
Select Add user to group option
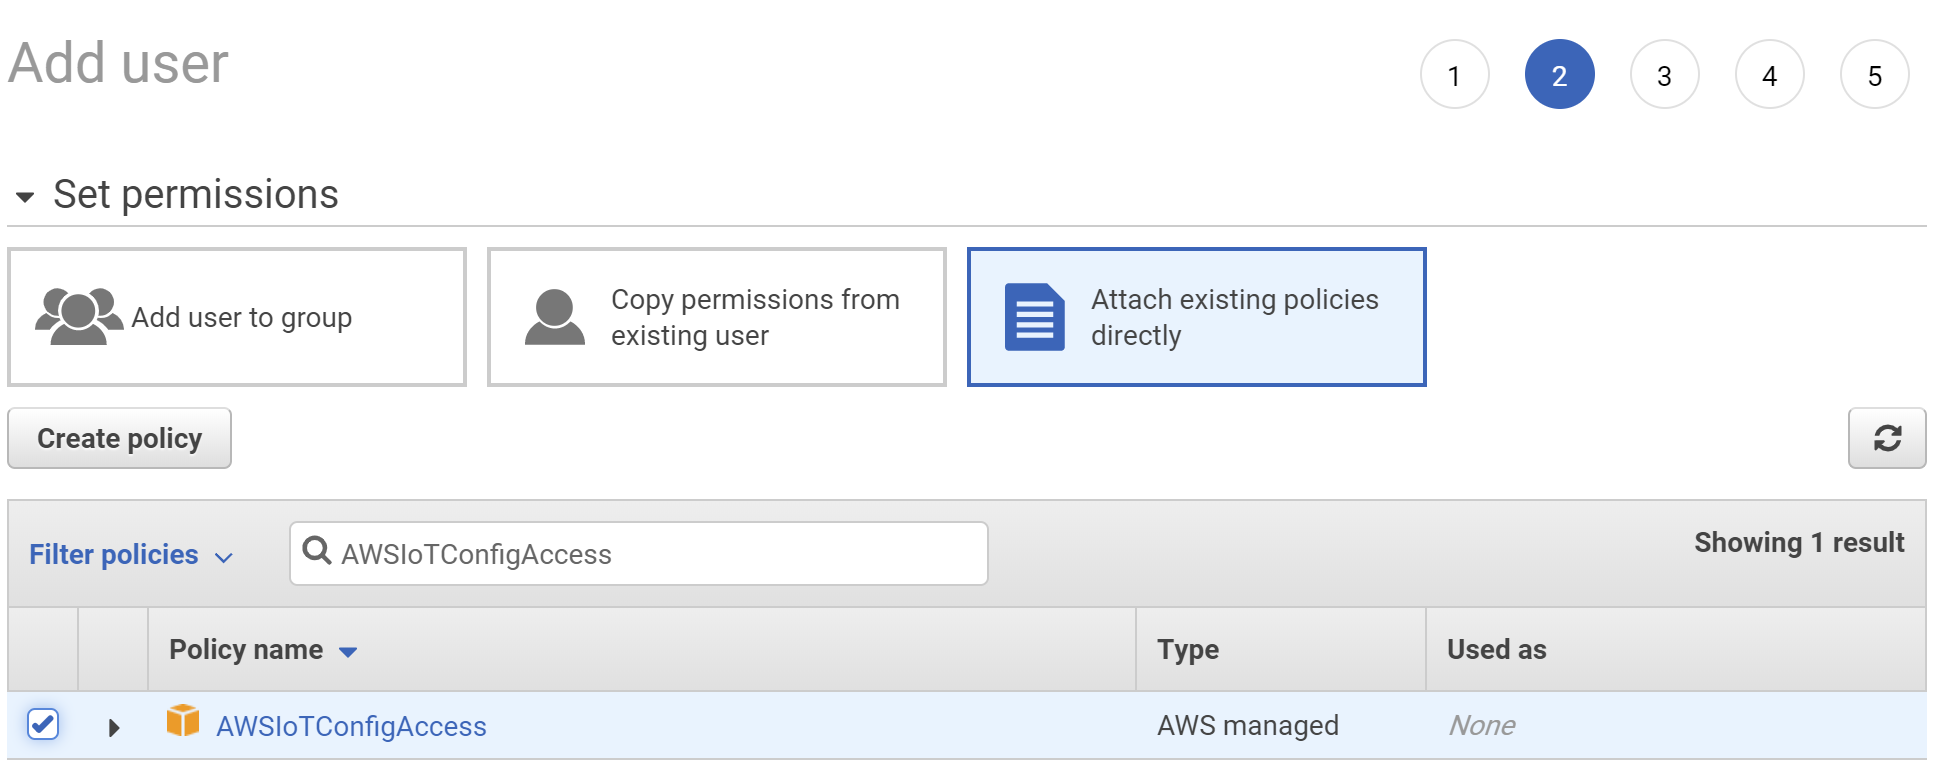pos(237,317)
